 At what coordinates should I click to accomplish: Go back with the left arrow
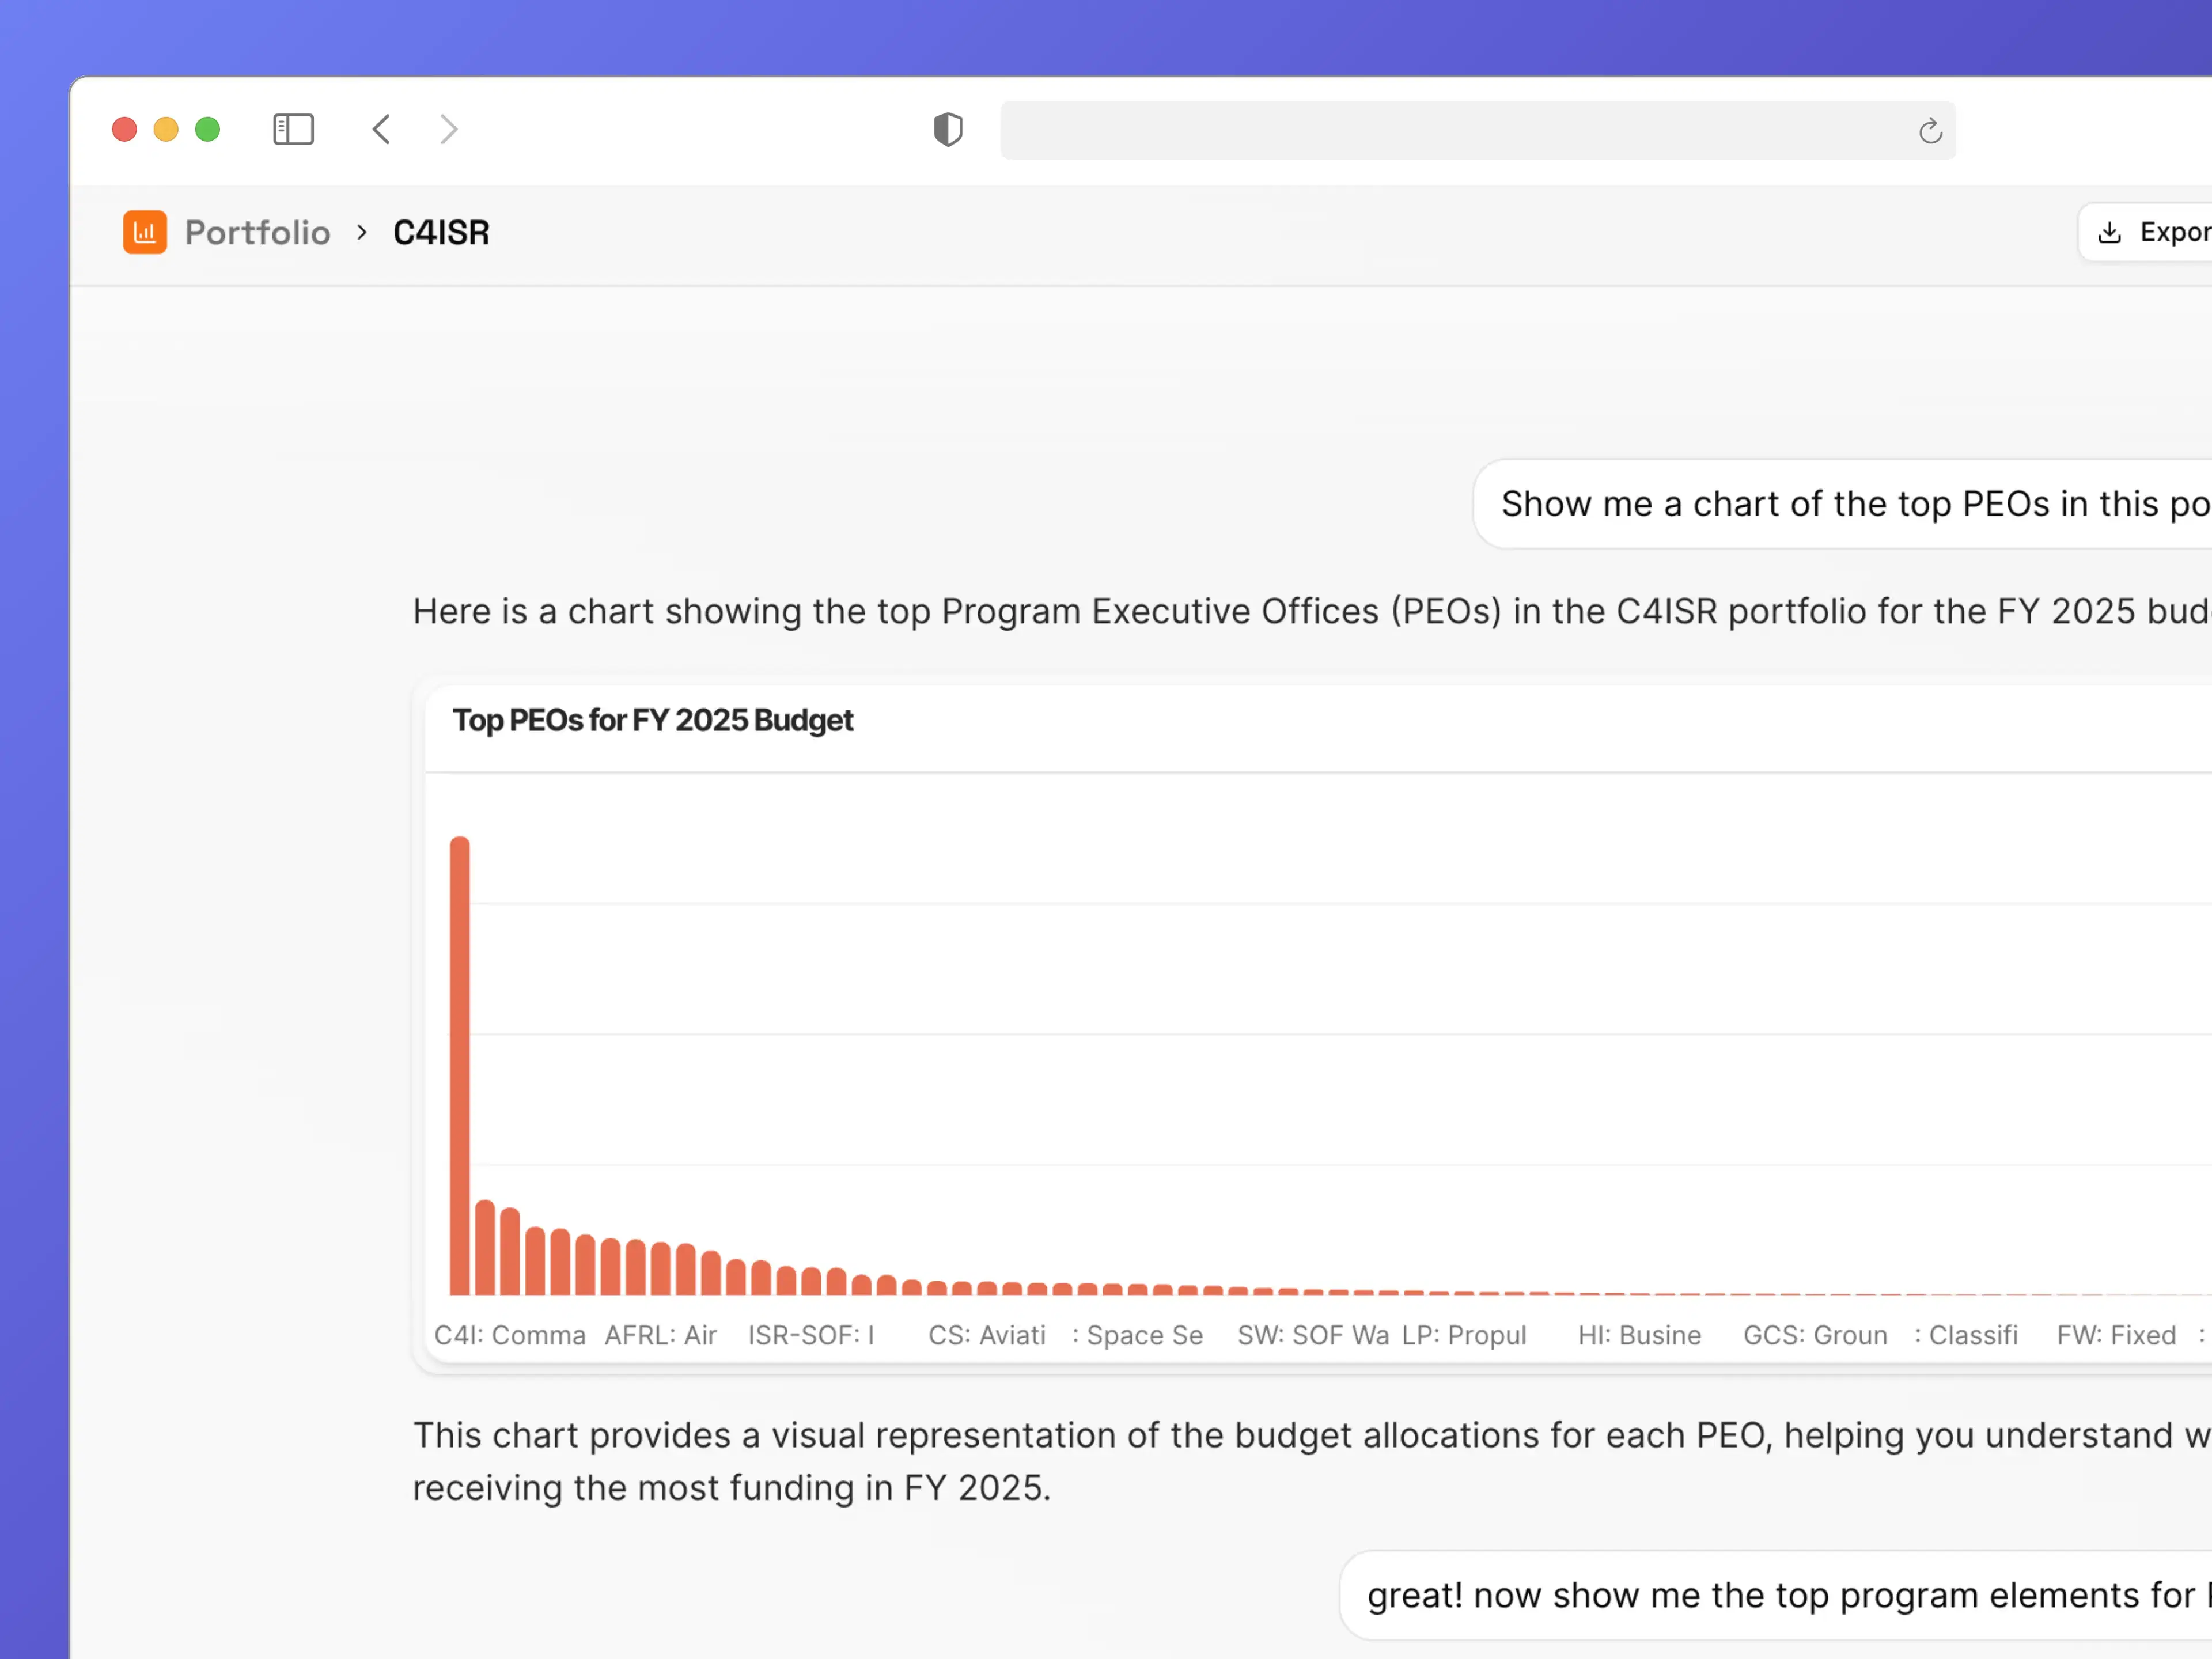382,129
